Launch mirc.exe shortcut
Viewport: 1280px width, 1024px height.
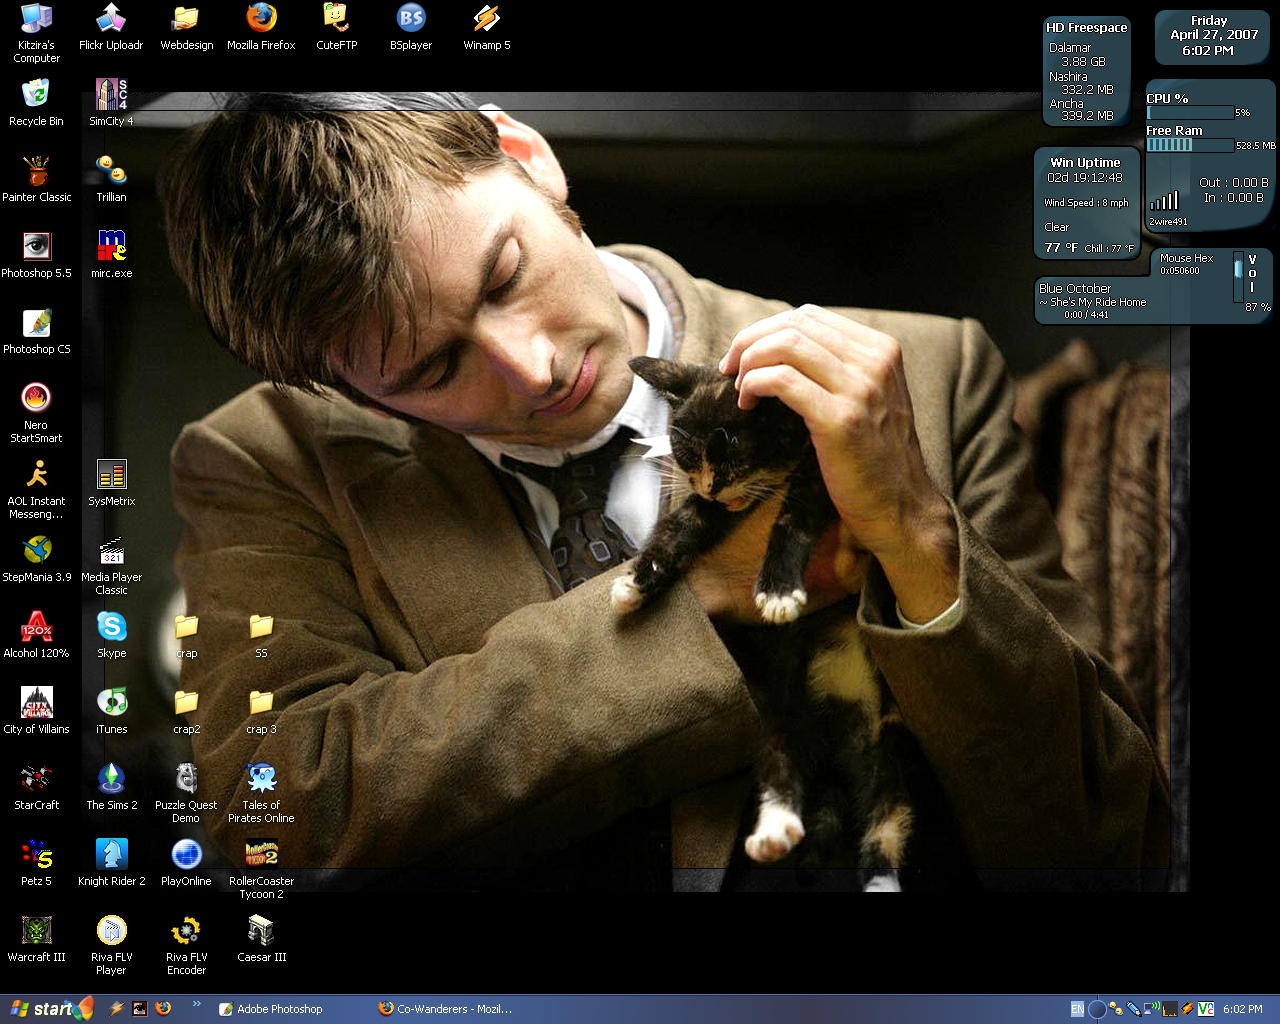pyautogui.click(x=111, y=254)
